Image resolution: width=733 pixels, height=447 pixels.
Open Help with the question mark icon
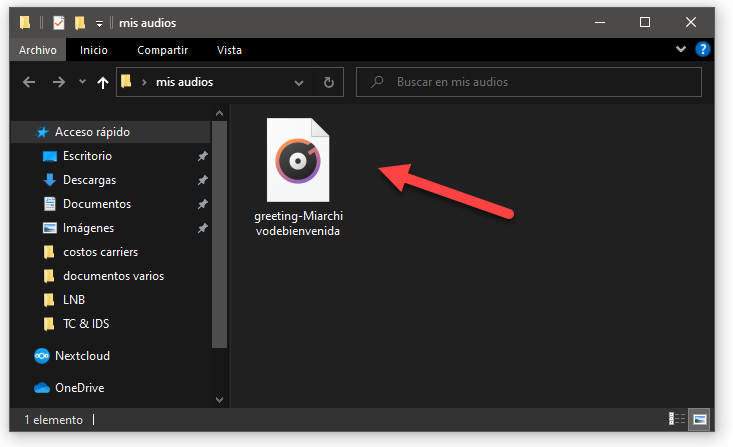(x=702, y=49)
